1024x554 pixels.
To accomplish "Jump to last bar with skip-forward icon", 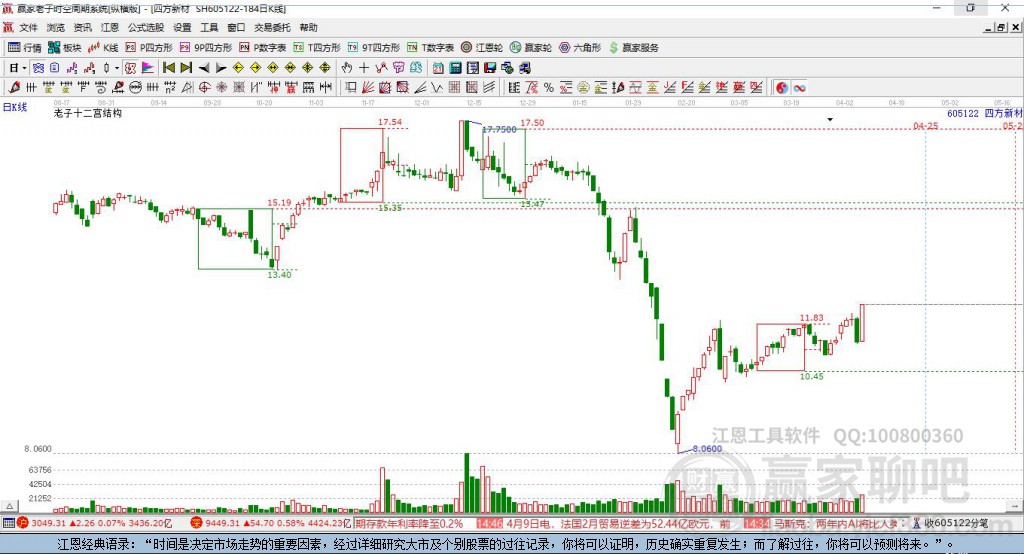I will point(186,68).
